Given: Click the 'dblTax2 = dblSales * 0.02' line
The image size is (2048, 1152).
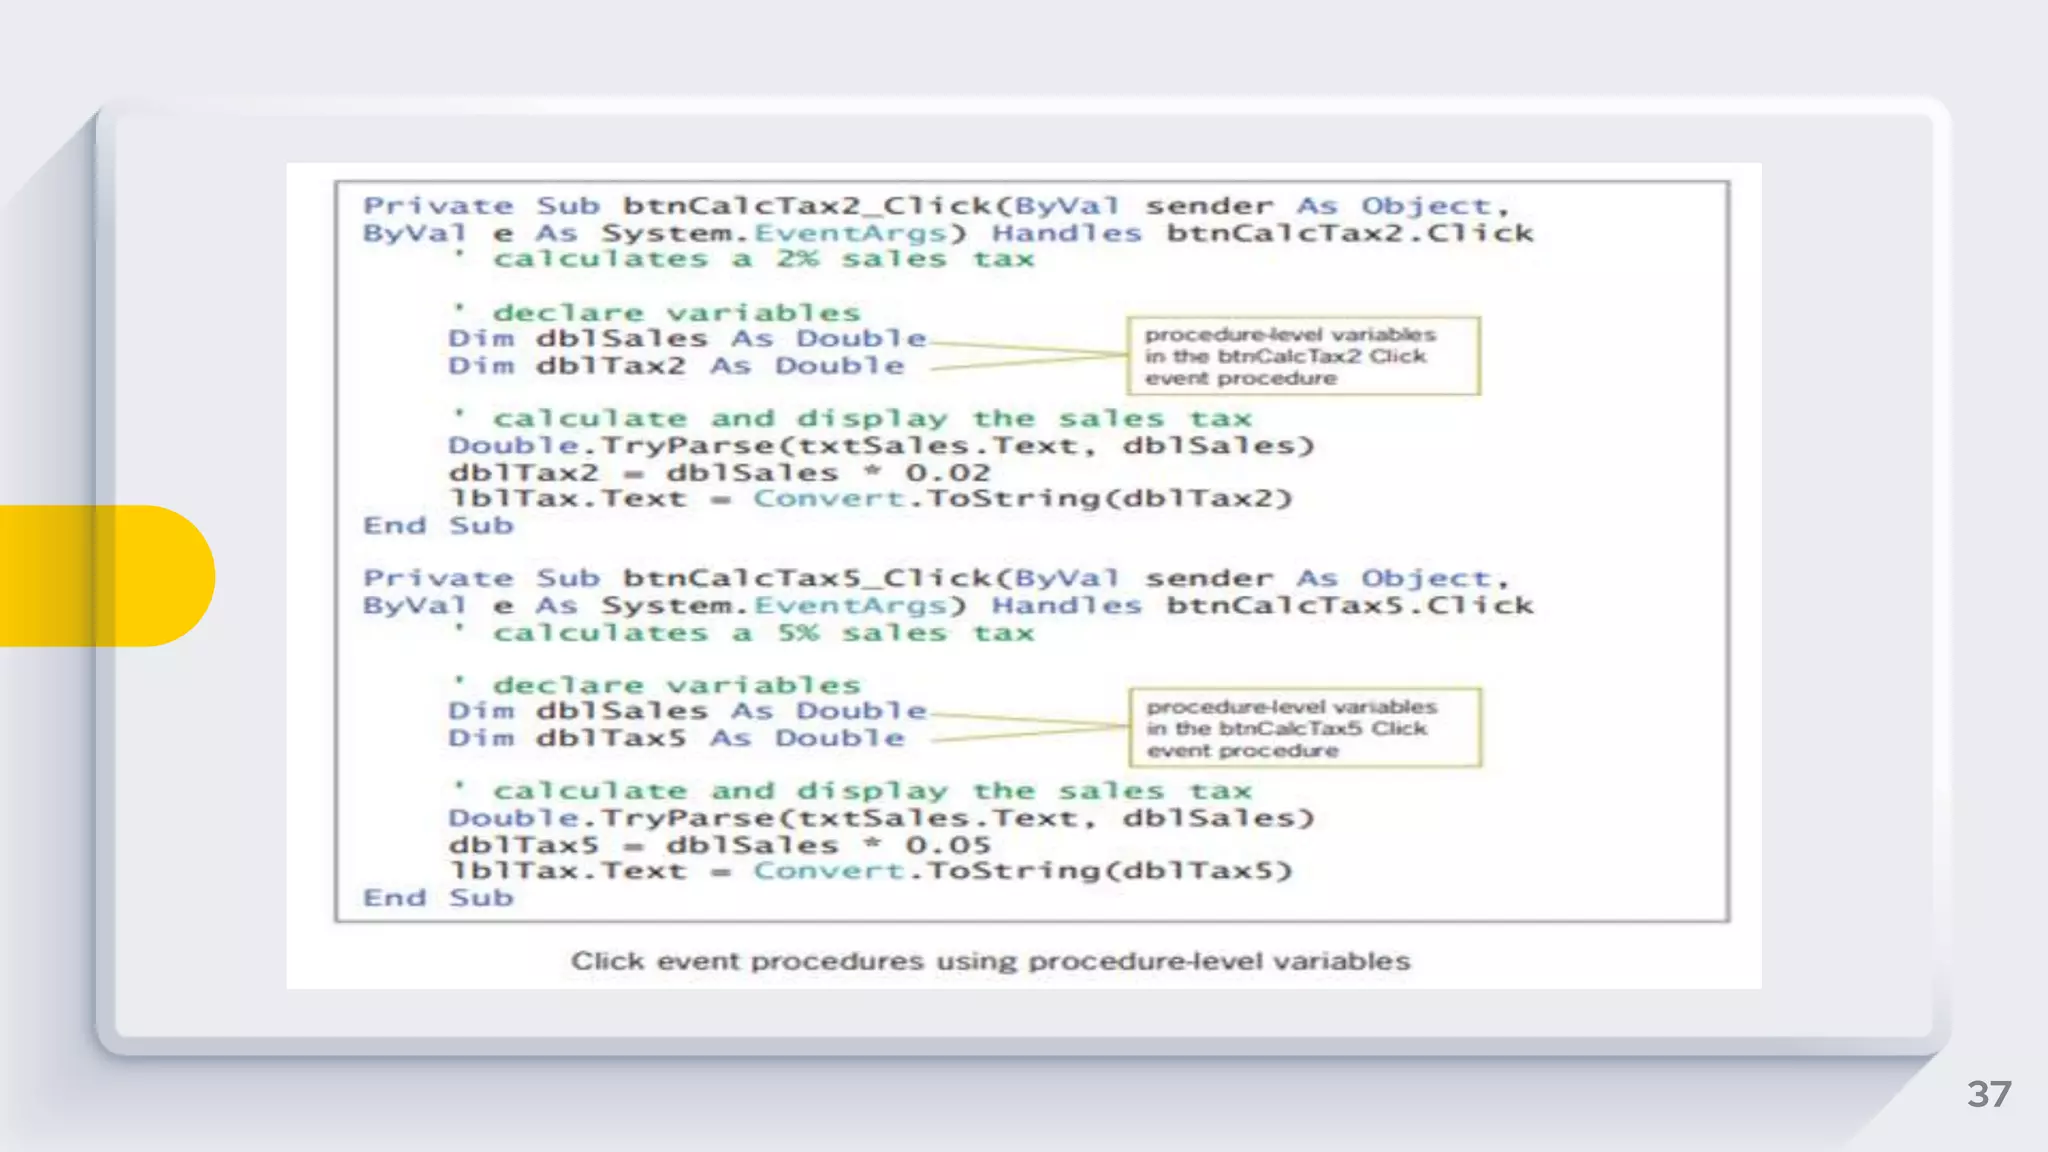Looking at the screenshot, I should pyautogui.click(x=719, y=472).
